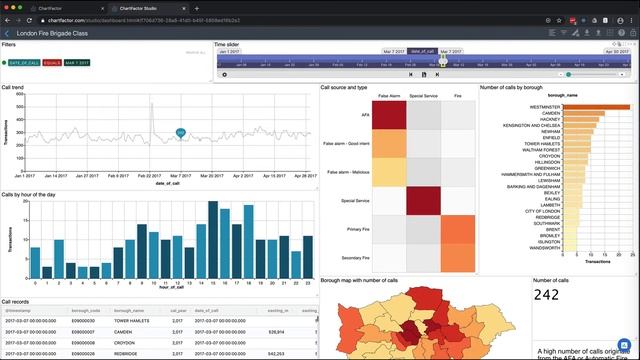Open the Chrome three-dot menu
The image size is (640, 360).
click(x=632, y=20)
